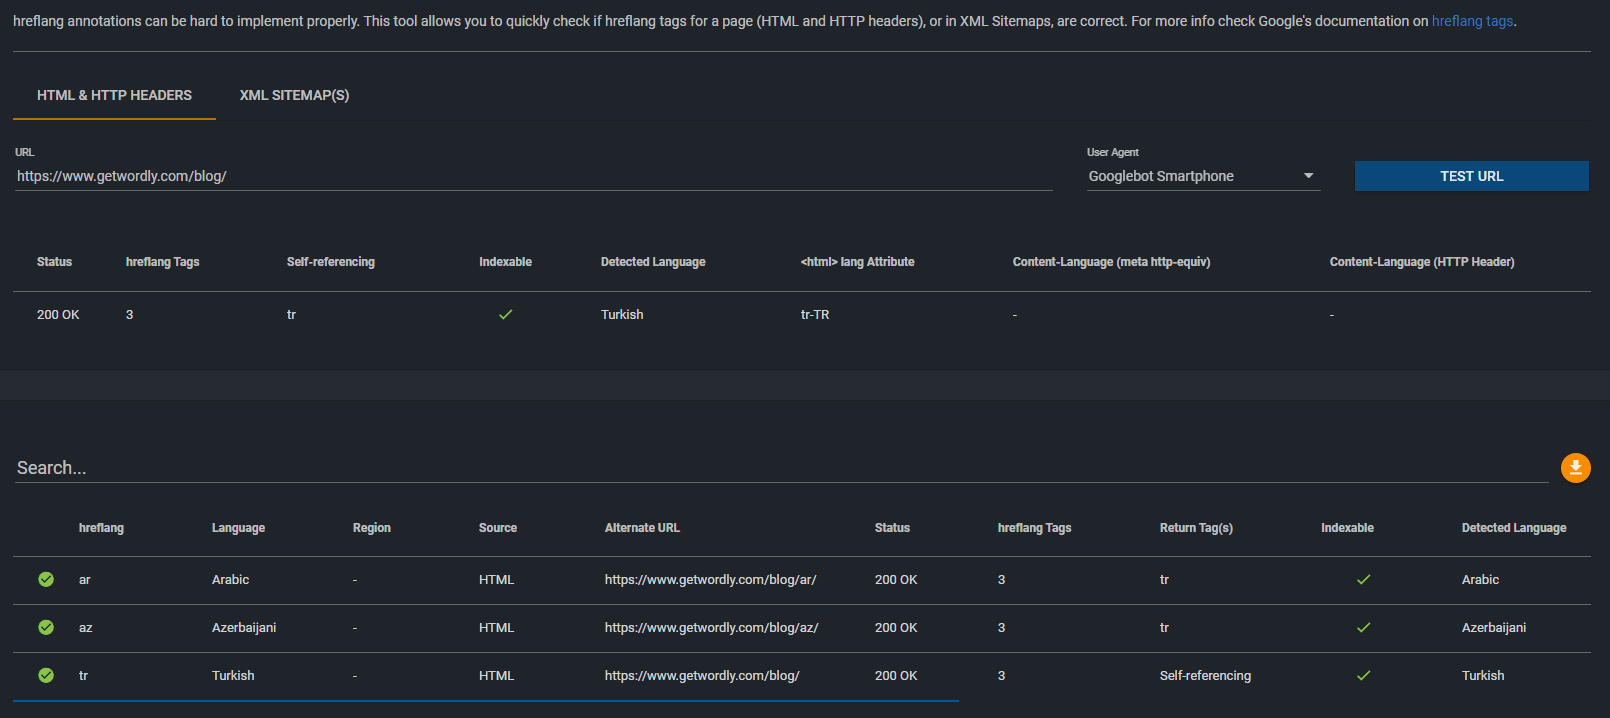1610x718 pixels.
Task: Click indexable checkmark in the Arabic row
Action: click(x=1363, y=579)
